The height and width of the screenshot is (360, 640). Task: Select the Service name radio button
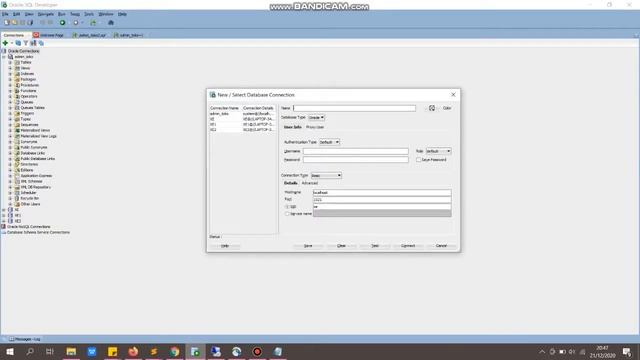click(287, 213)
